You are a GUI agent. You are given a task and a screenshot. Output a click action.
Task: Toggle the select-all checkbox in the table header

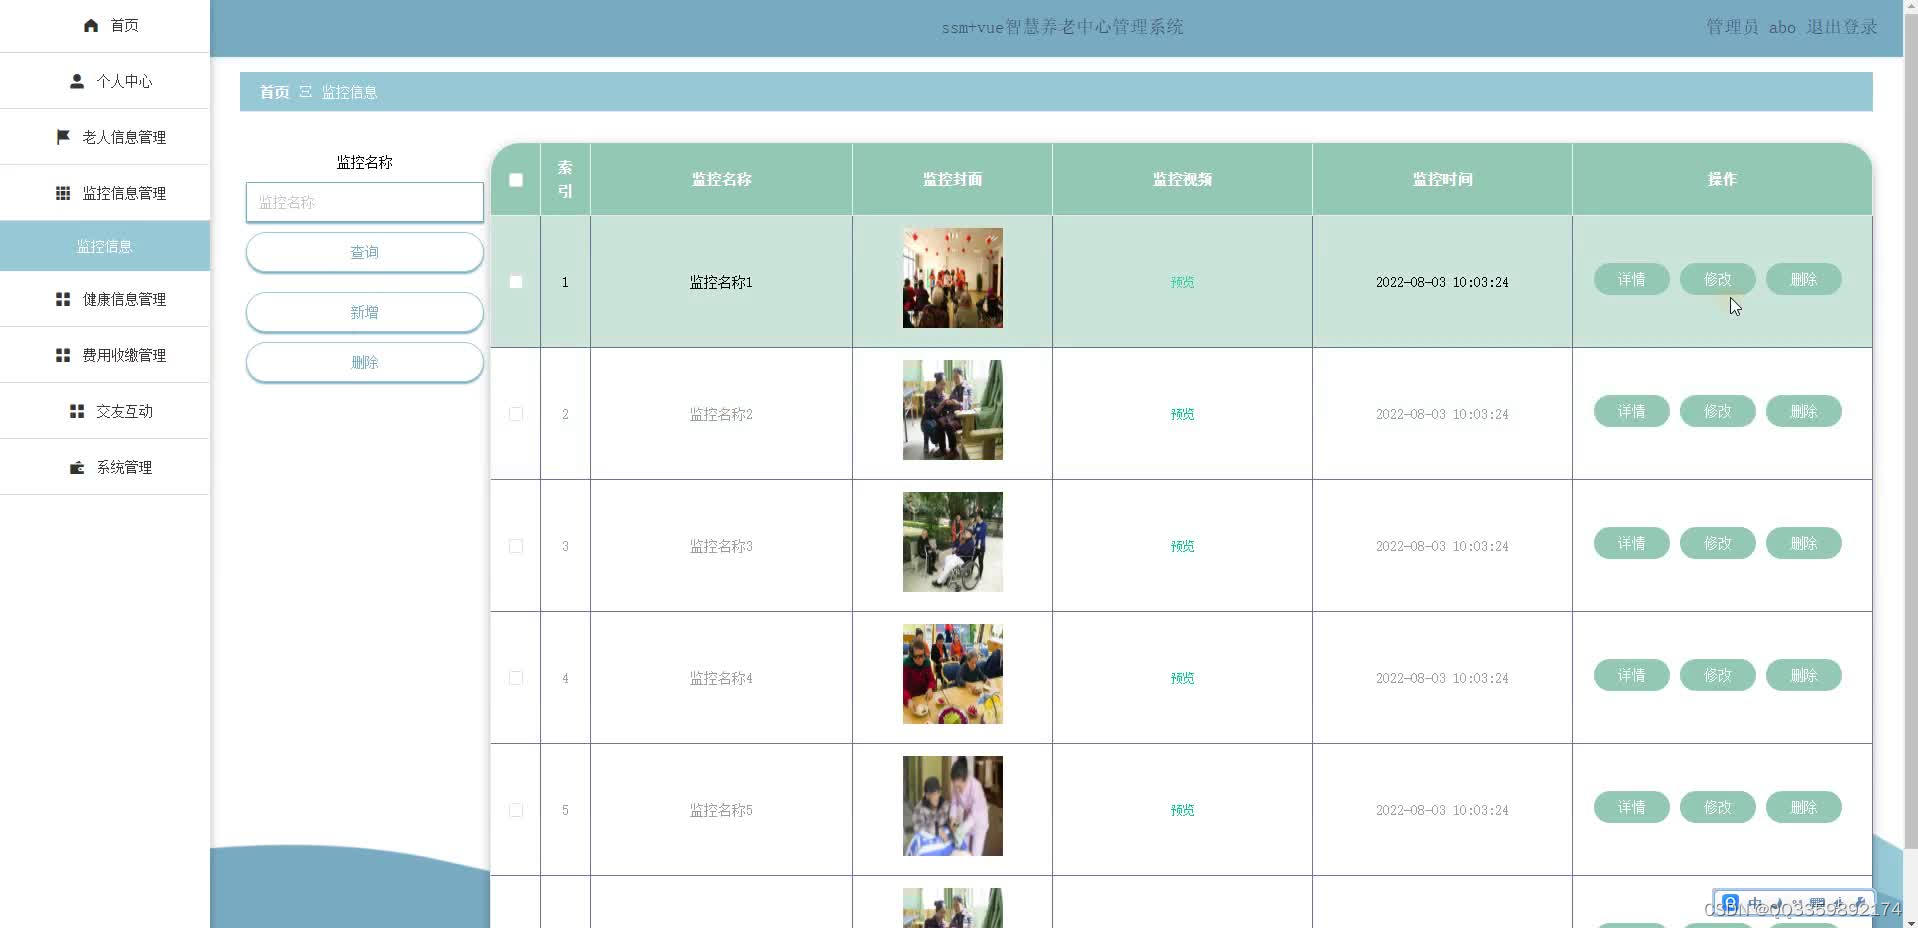[516, 180]
